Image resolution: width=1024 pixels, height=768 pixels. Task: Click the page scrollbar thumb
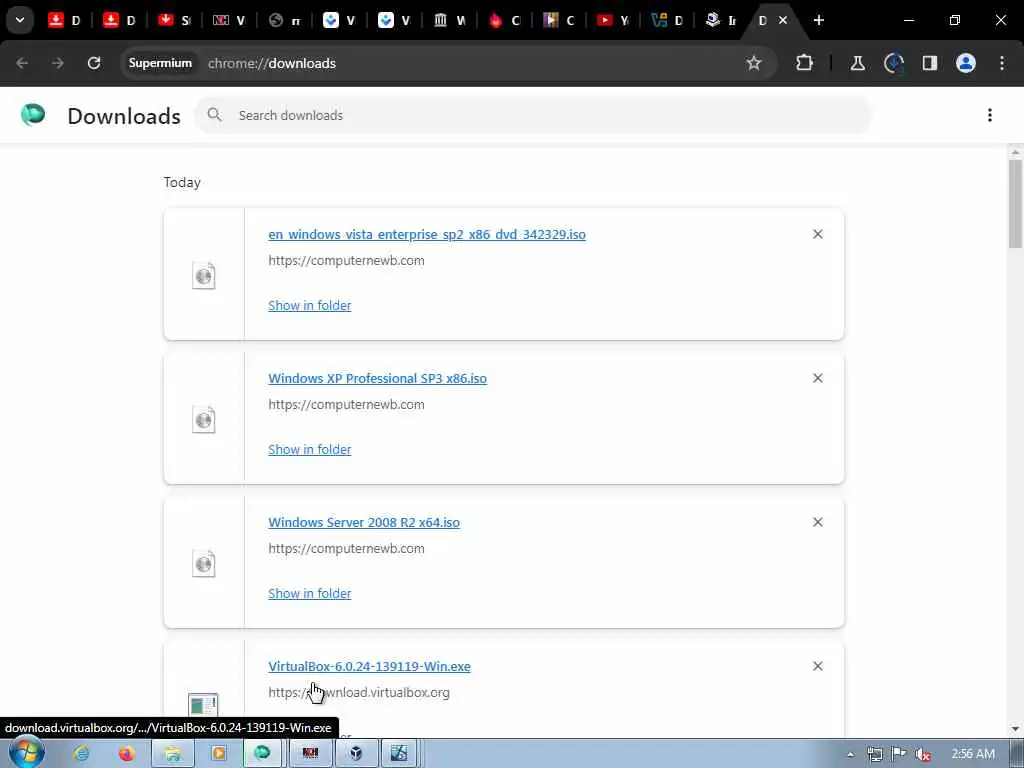point(1015,204)
